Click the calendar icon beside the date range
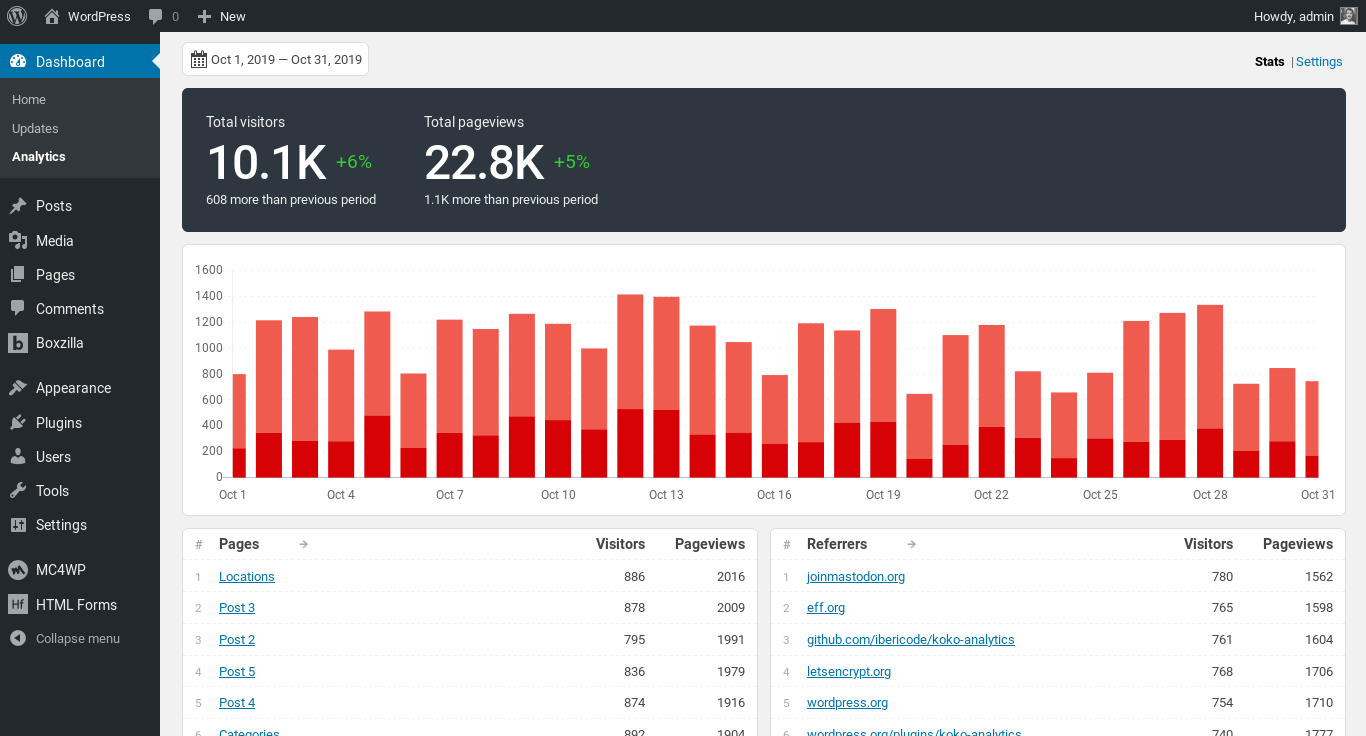Image resolution: width=1366 pixels, height=736 pixels. point(197,58)
